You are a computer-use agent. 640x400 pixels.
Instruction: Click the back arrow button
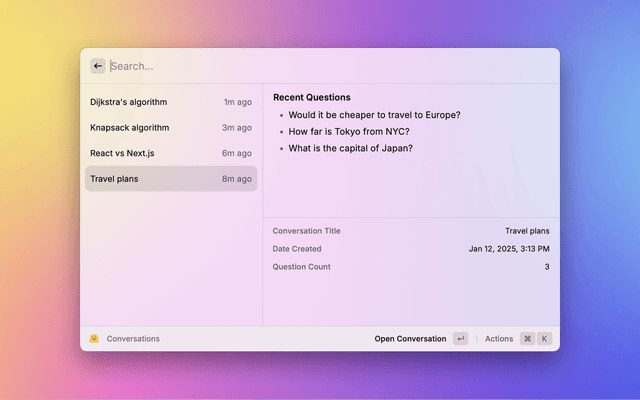pyautogui.click(x=97, y=66)
